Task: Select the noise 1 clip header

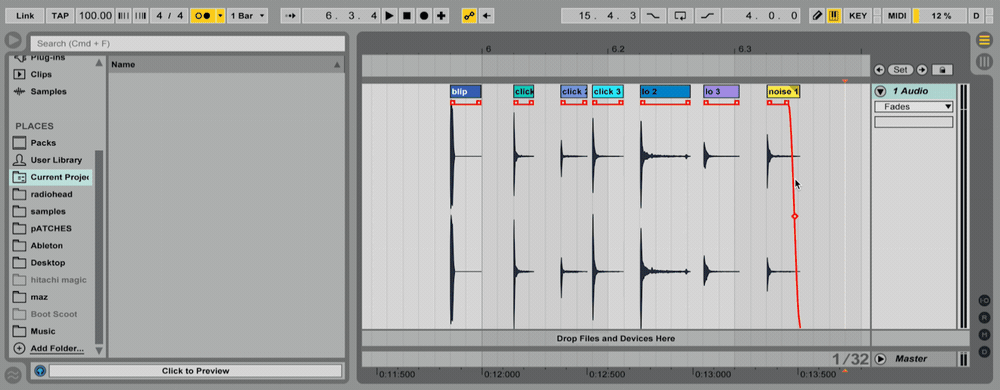Action: coord(783,92)
